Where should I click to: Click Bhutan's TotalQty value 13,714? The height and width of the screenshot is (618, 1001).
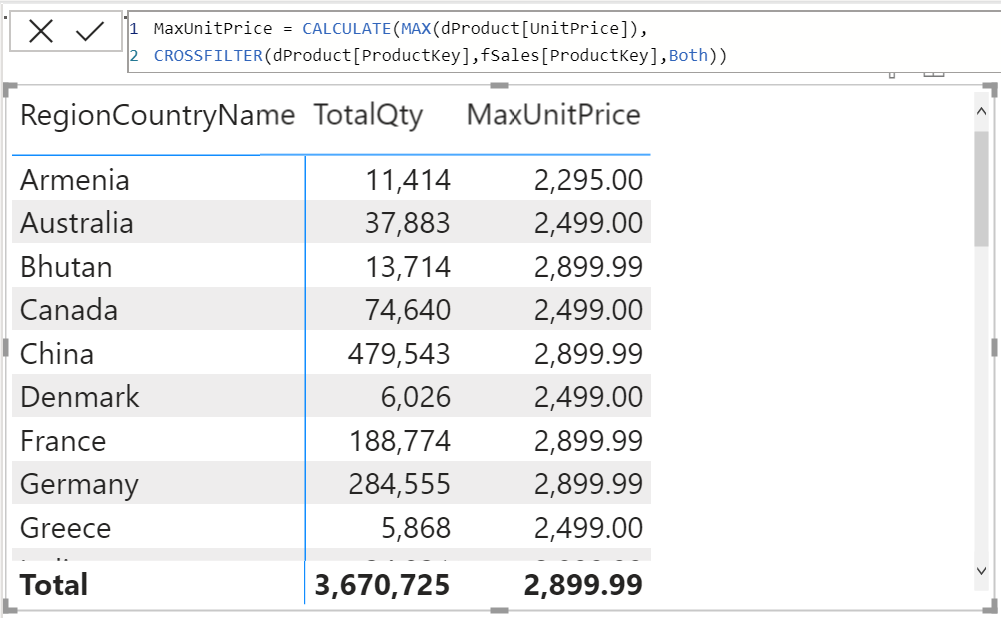(x=408, y=267)
